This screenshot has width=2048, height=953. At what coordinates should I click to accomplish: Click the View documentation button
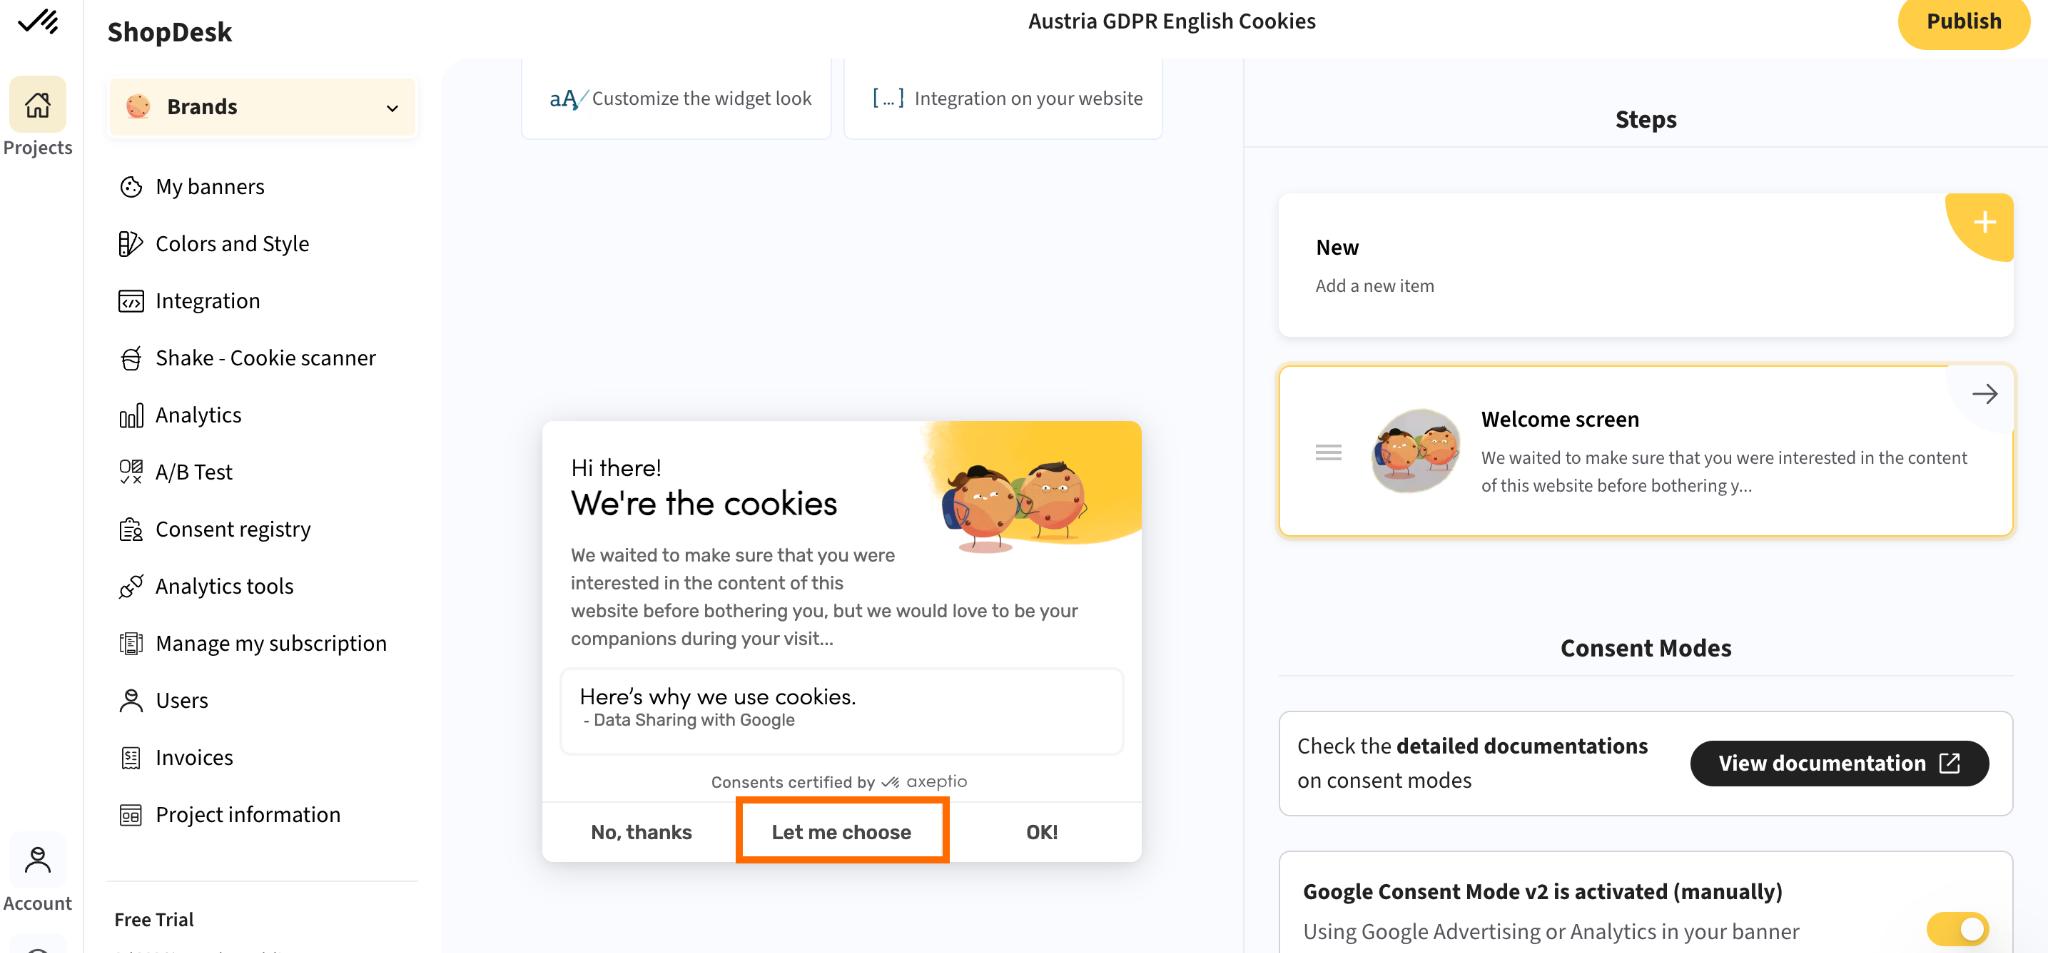(1839, 764)
